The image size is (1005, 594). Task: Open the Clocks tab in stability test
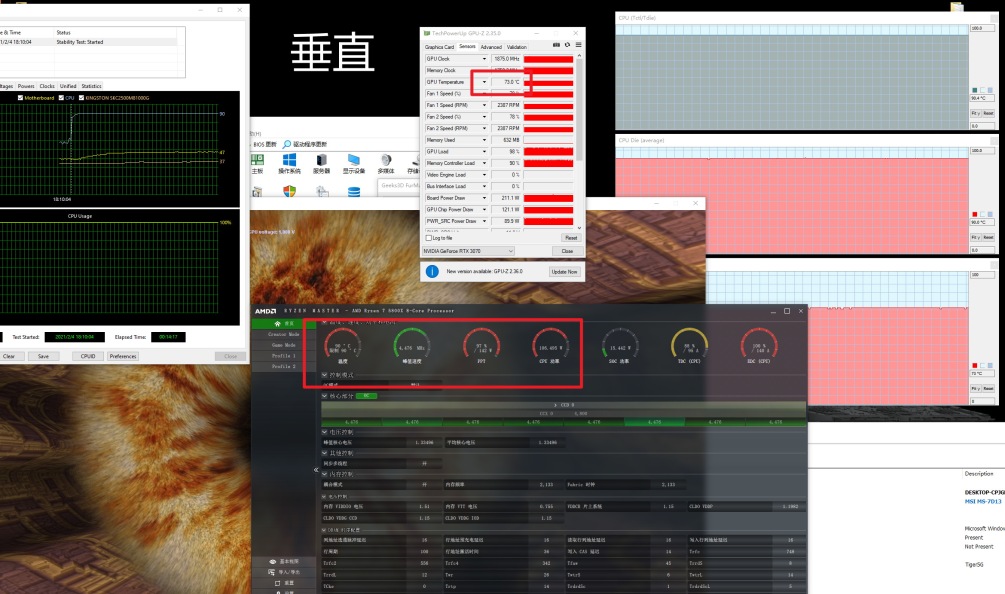click(x=47, y=86)
